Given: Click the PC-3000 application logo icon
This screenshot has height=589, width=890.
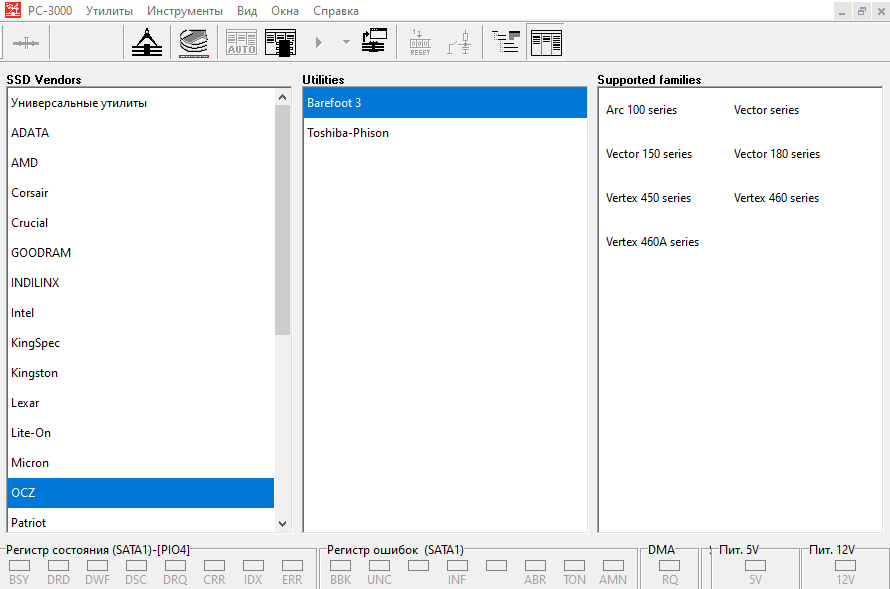Looking at the screenshot, I should [x=12, y=10].
